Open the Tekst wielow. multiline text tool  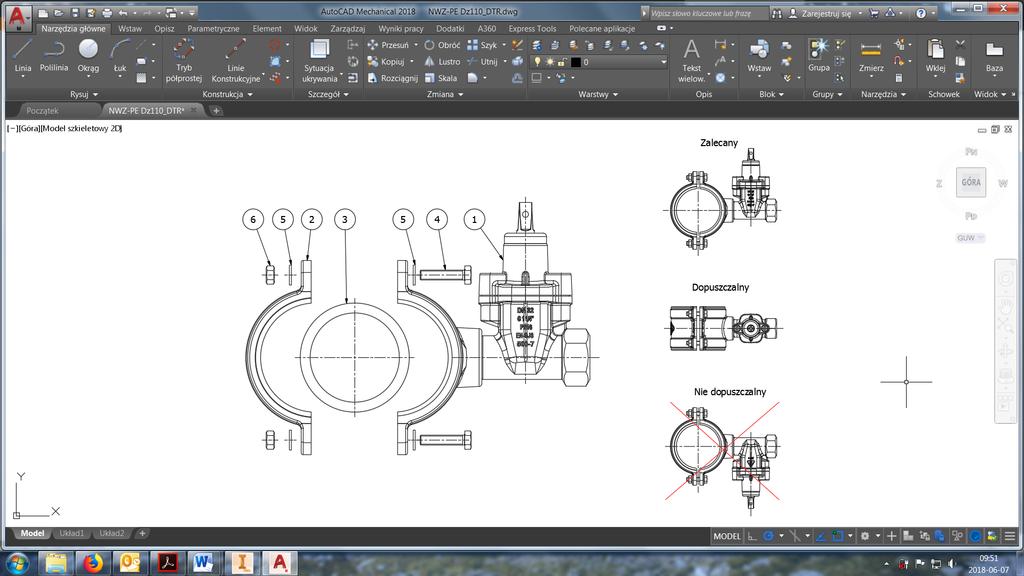coord(691,60)
